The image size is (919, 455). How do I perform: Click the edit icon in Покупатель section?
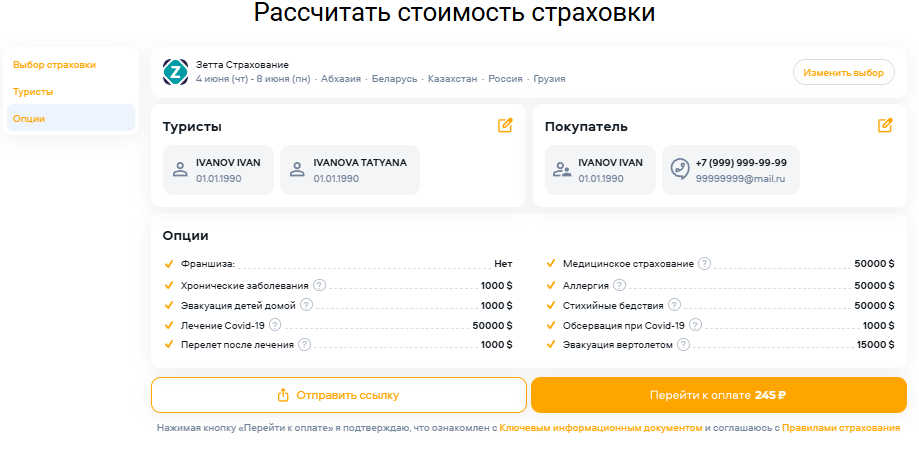coord(885,126)
